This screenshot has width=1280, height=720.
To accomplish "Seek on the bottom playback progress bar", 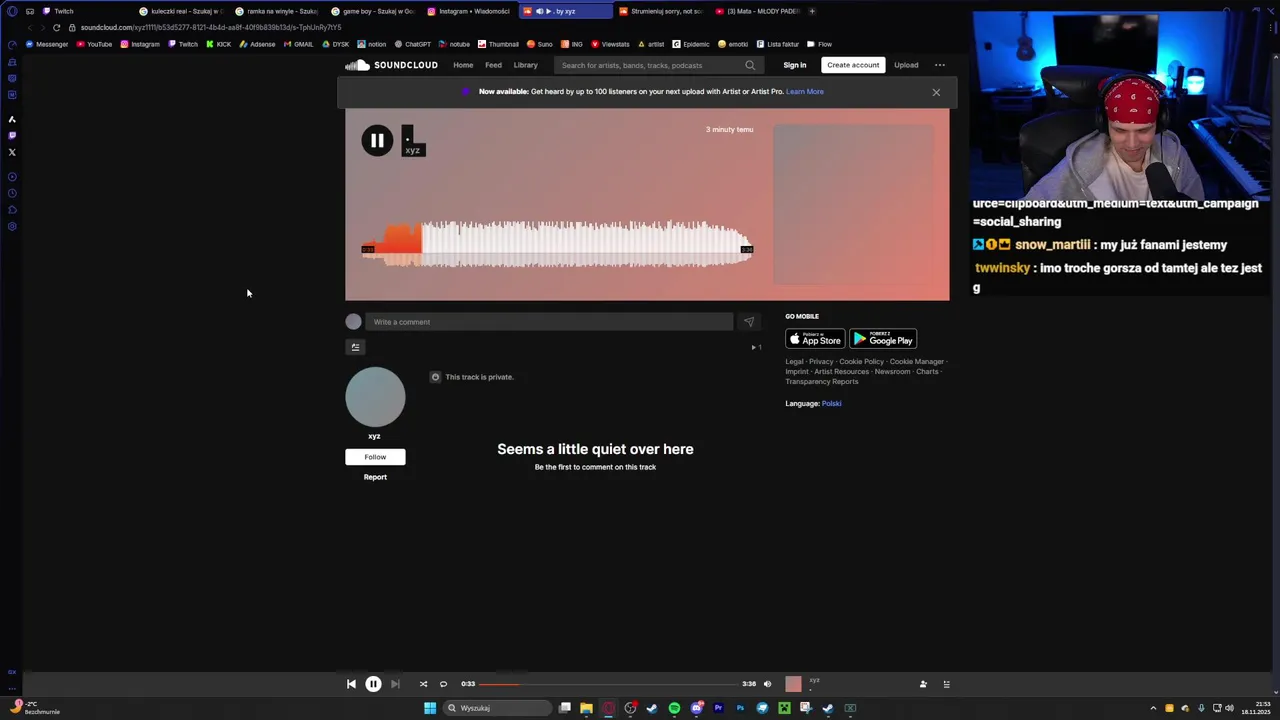I will coord(608,684).
